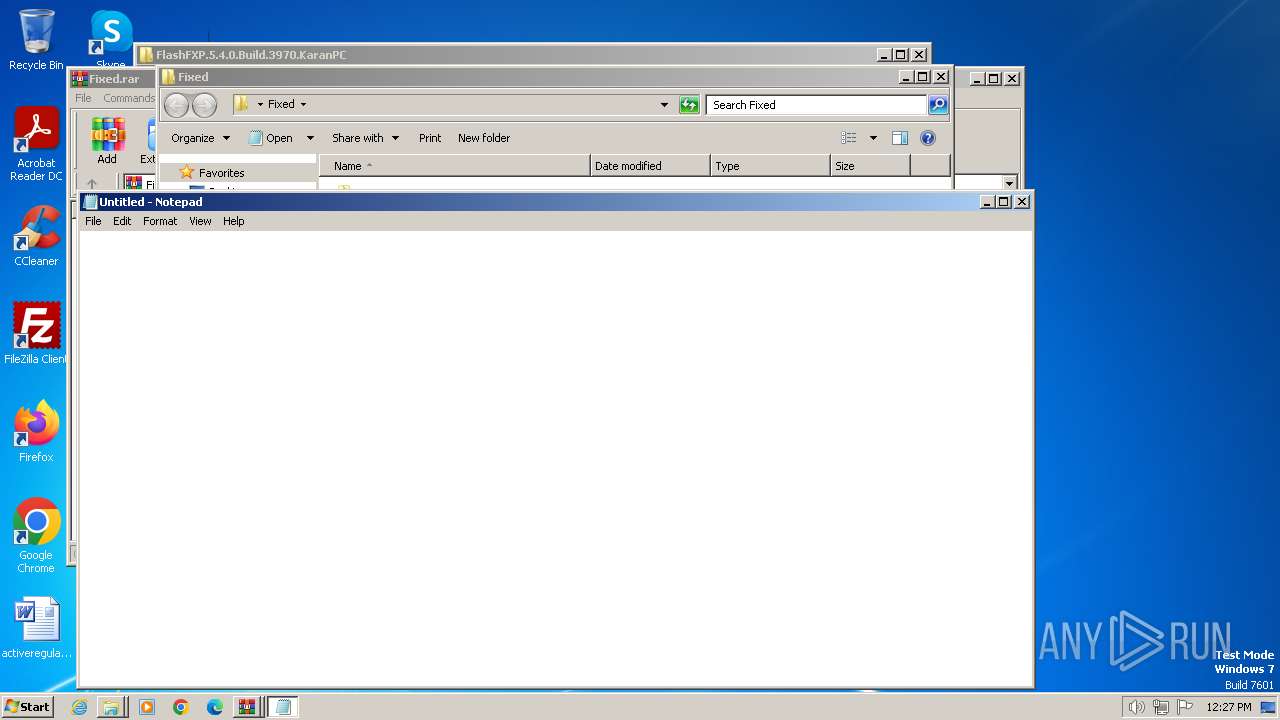Click the Edge icon in the taskbar
This screenshot has width=1280, height=720.
point(214,707)
